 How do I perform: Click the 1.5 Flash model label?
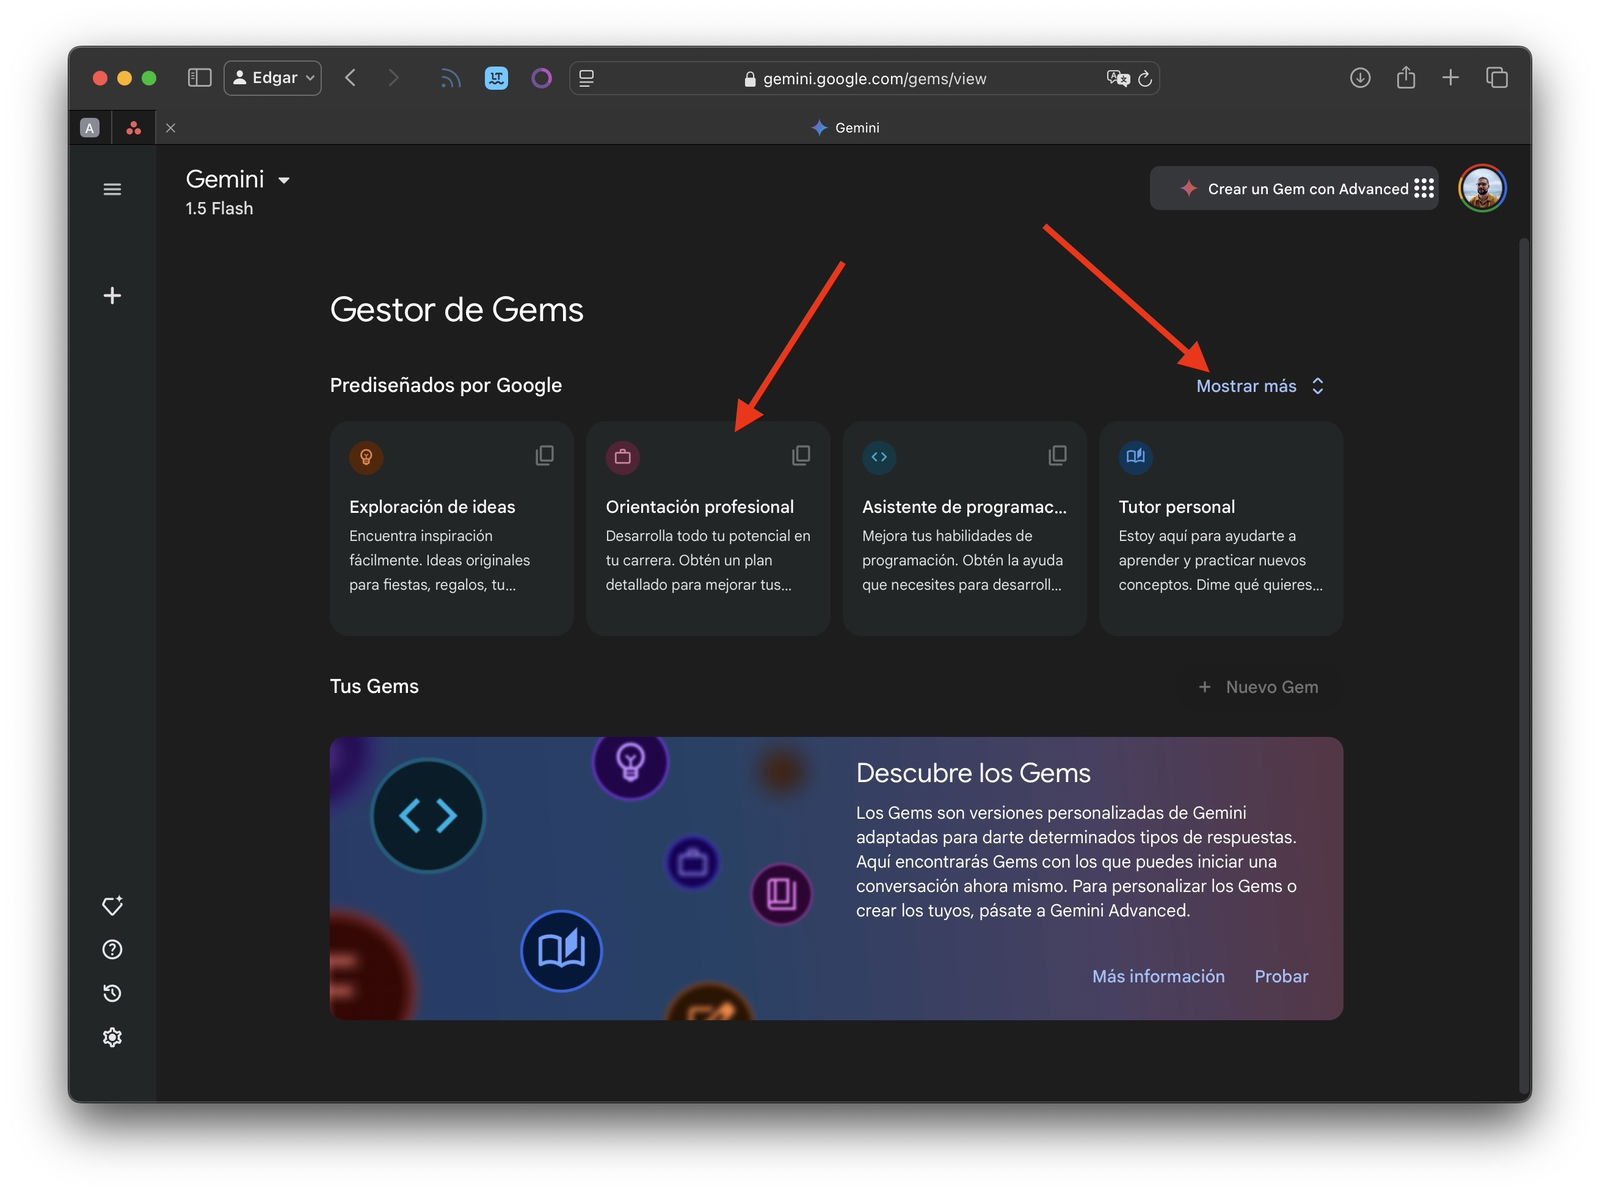click(x=219, y=208)
